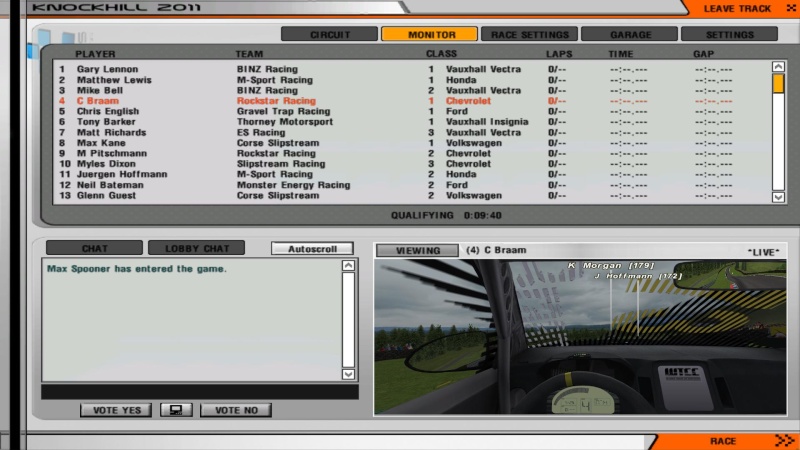Click the live camera preview of C Braam
This screenshot has width=800, height=450.
coord(580,337)
